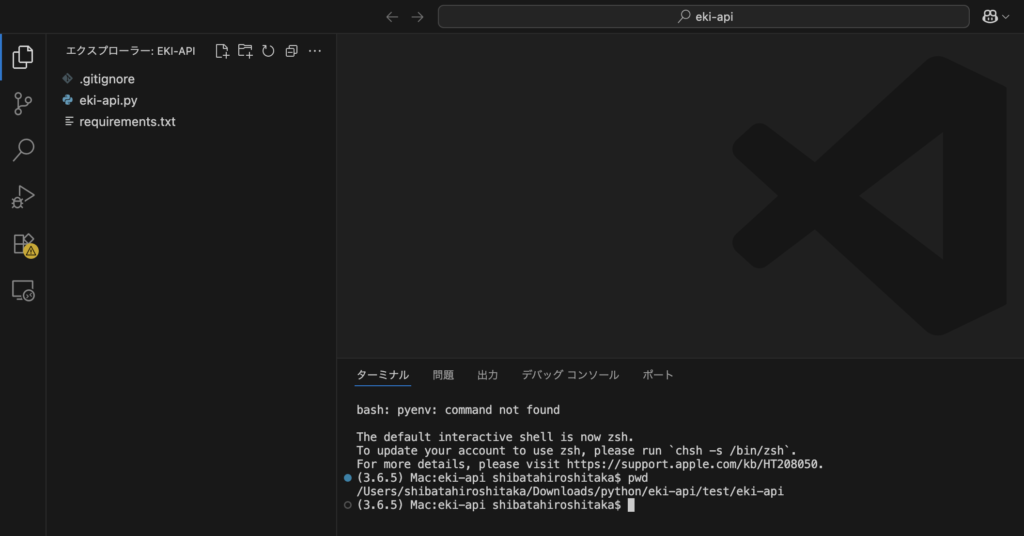The width and height of the screenshot is (1024, 536).
Task: Open the Source Control view
Action: pyautogui.click(x=23, y=104)
